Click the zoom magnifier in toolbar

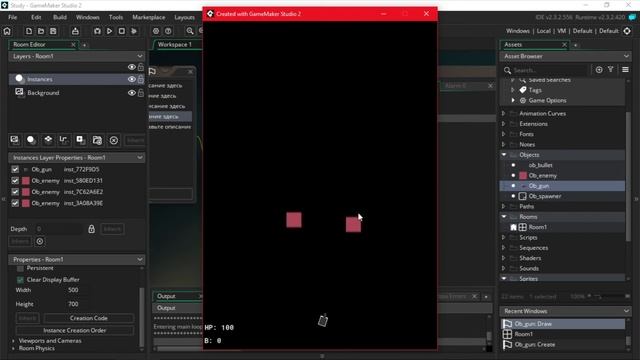coord(190,31)
